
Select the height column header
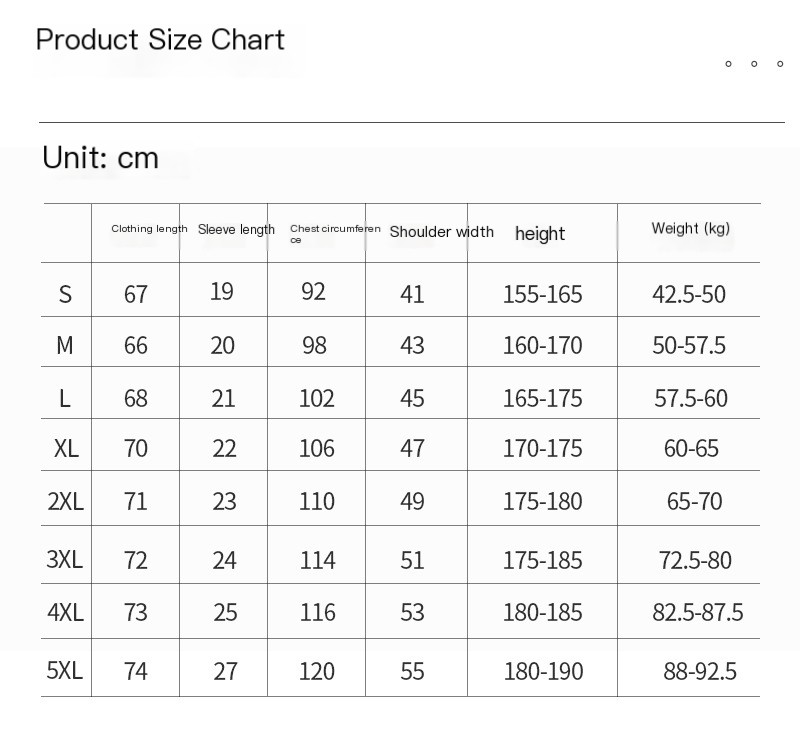[x=540, y=233]
